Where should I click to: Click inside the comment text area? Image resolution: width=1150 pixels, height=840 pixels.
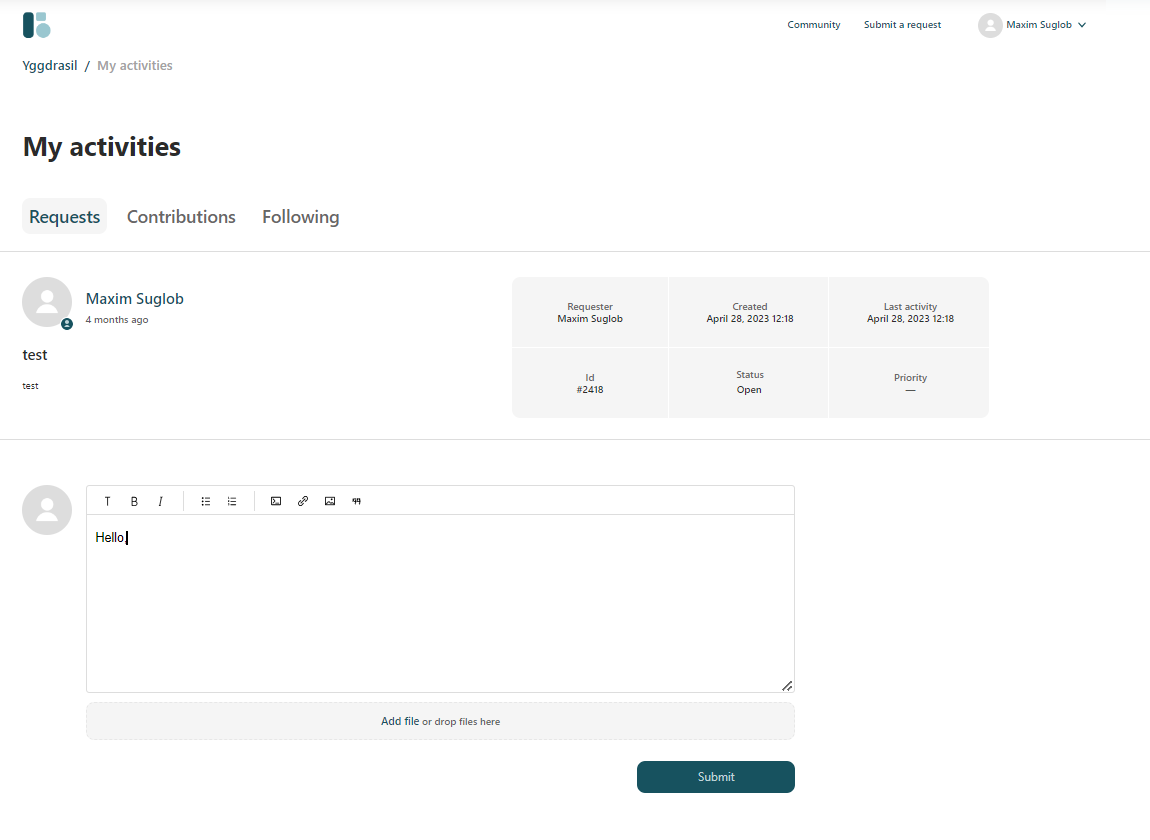point(440,610)
